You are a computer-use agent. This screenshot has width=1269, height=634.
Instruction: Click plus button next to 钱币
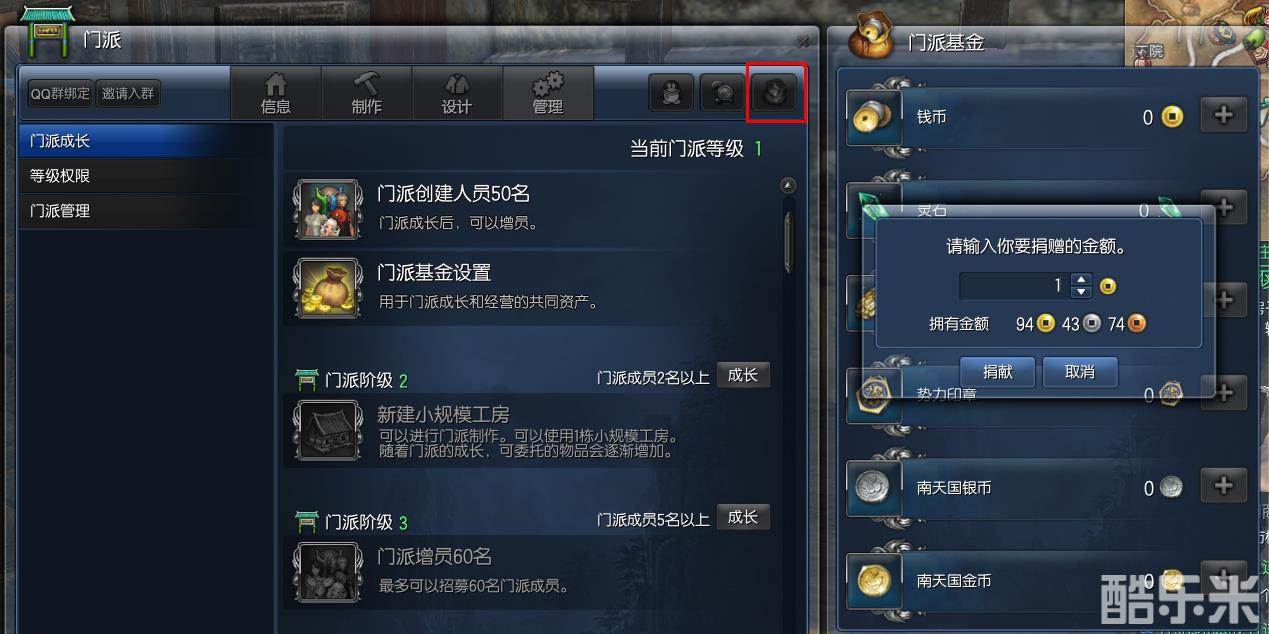(x=1223, y=116)
